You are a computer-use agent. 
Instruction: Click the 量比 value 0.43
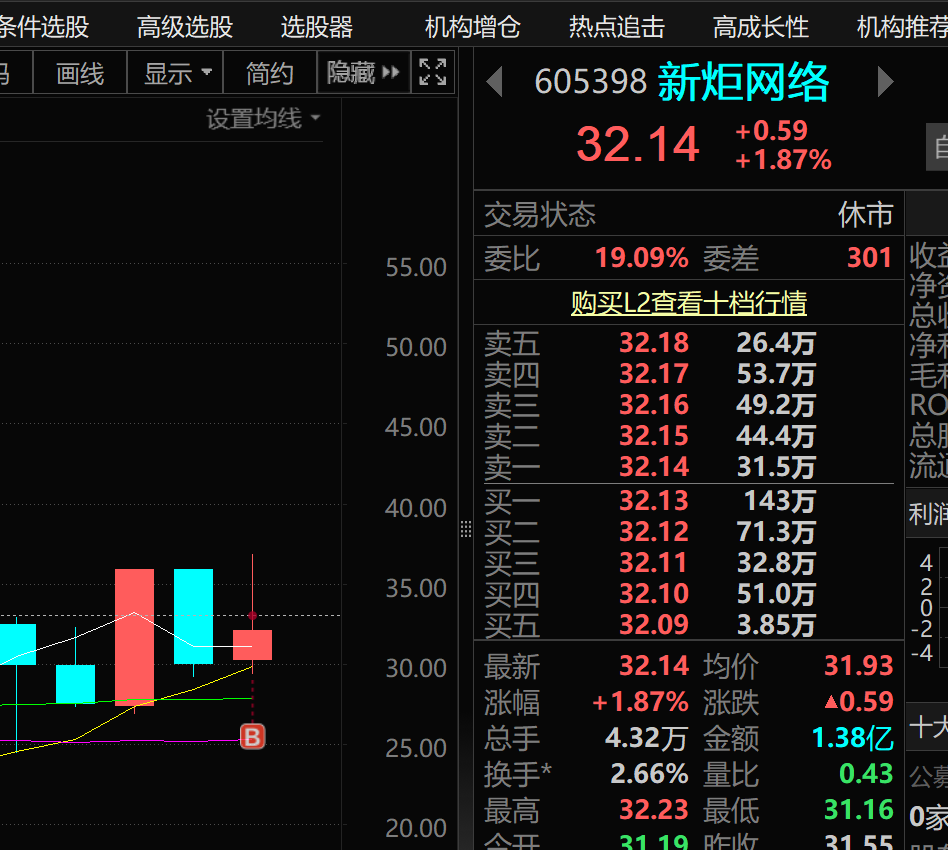pos(866,774)
